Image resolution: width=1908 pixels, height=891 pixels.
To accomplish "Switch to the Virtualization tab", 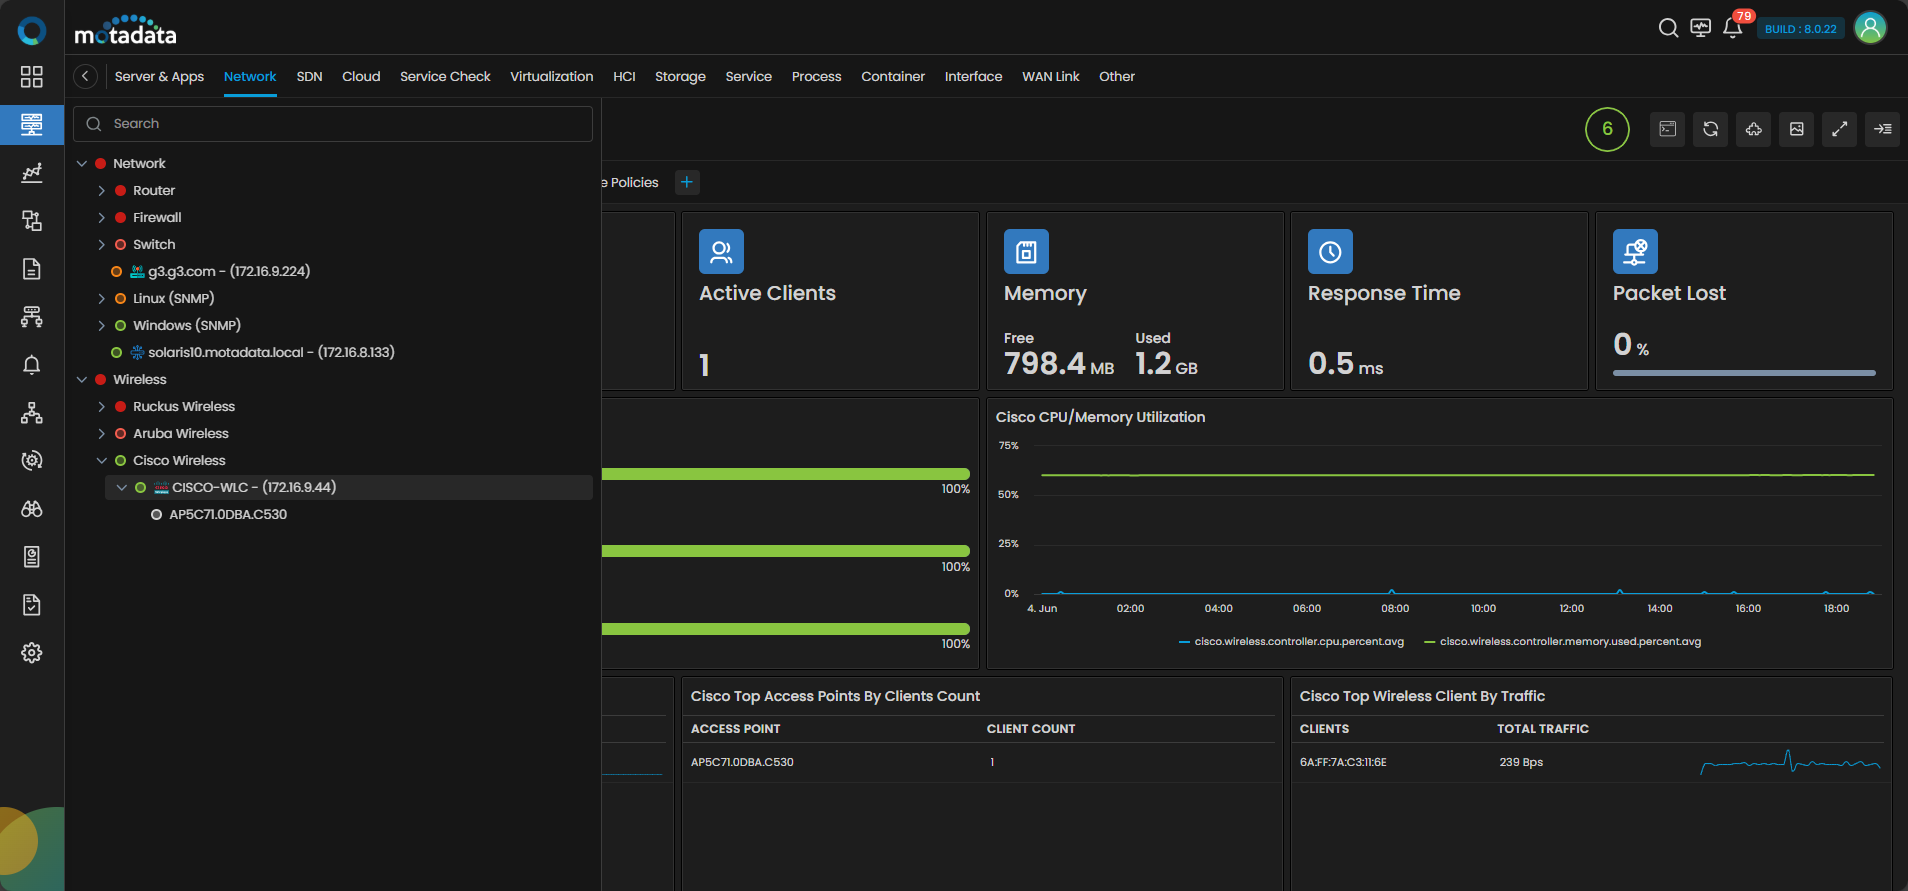I will pyautogui.click(x=551, y=77).
